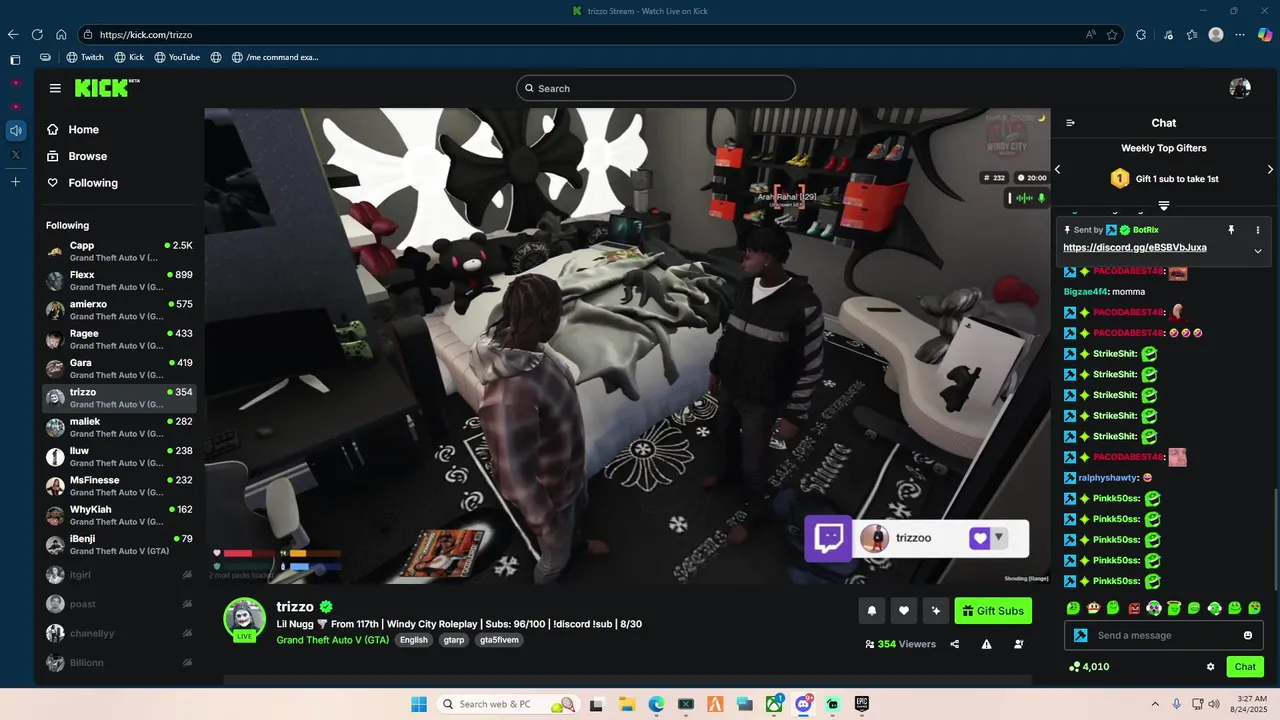1280x720 pixels.
Task: Go to next Weekly Top Gifters slide
Action: 1270,169
